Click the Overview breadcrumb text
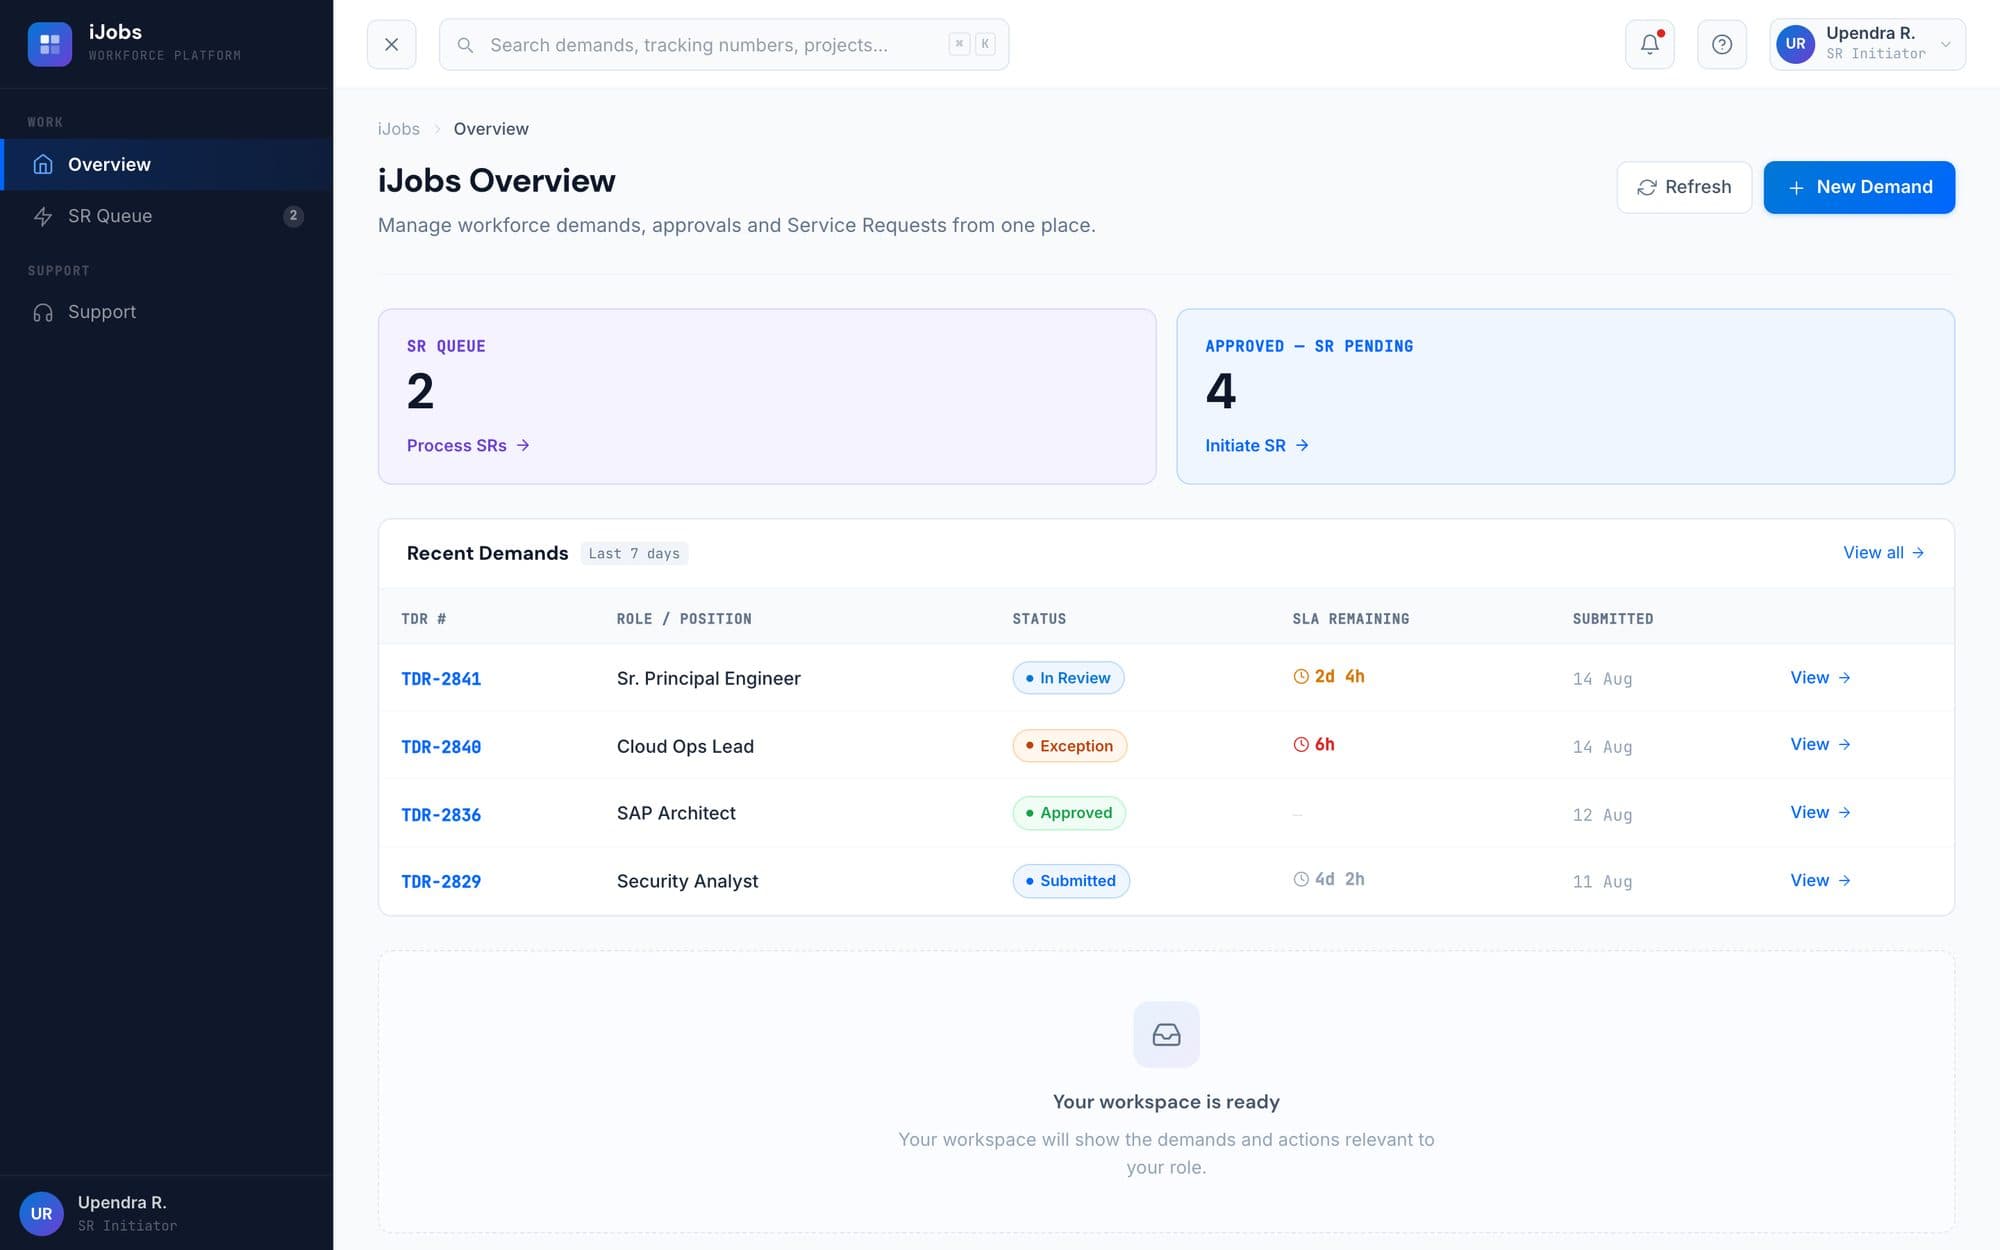Screen dimensions: 2000x1250 (x=491, y=129)
